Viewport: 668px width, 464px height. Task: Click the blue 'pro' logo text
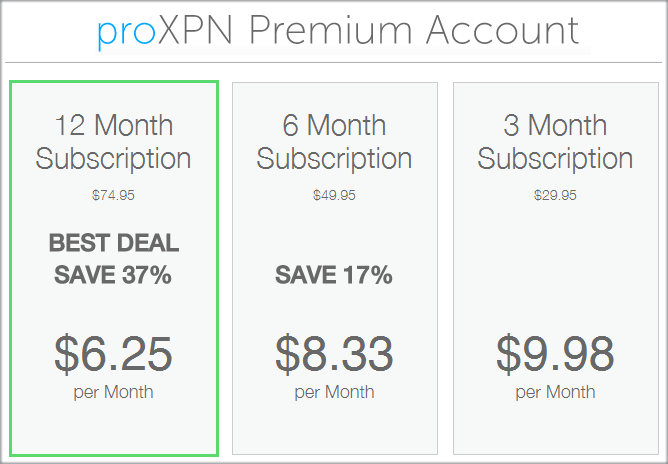pyautogui.click(x=126, y=34)
